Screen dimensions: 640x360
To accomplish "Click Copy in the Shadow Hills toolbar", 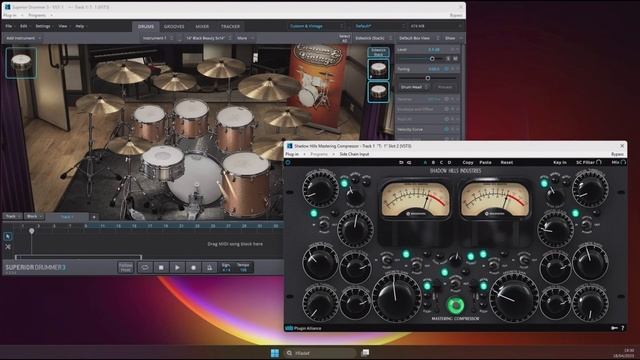I will coord(468,162).
